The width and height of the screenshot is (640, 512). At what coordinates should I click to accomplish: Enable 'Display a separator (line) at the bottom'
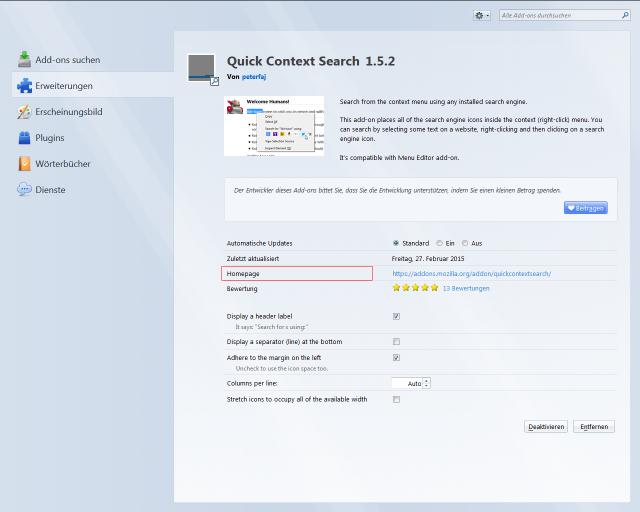click(x=396, y=342)
